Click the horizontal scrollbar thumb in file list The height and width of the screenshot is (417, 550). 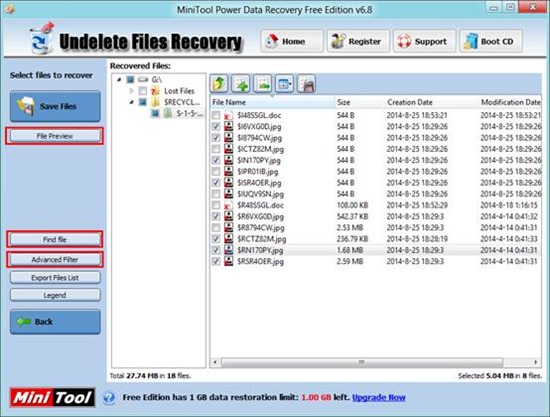[x=362, y=362]
